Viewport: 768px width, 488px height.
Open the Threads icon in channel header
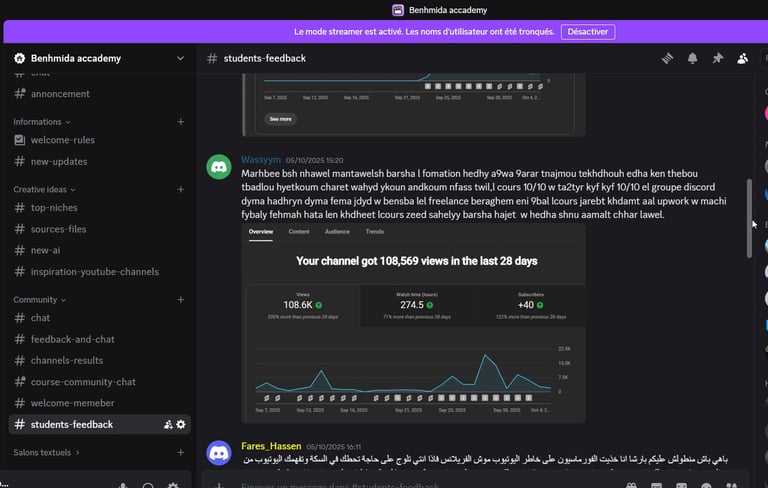pos(667,58)
